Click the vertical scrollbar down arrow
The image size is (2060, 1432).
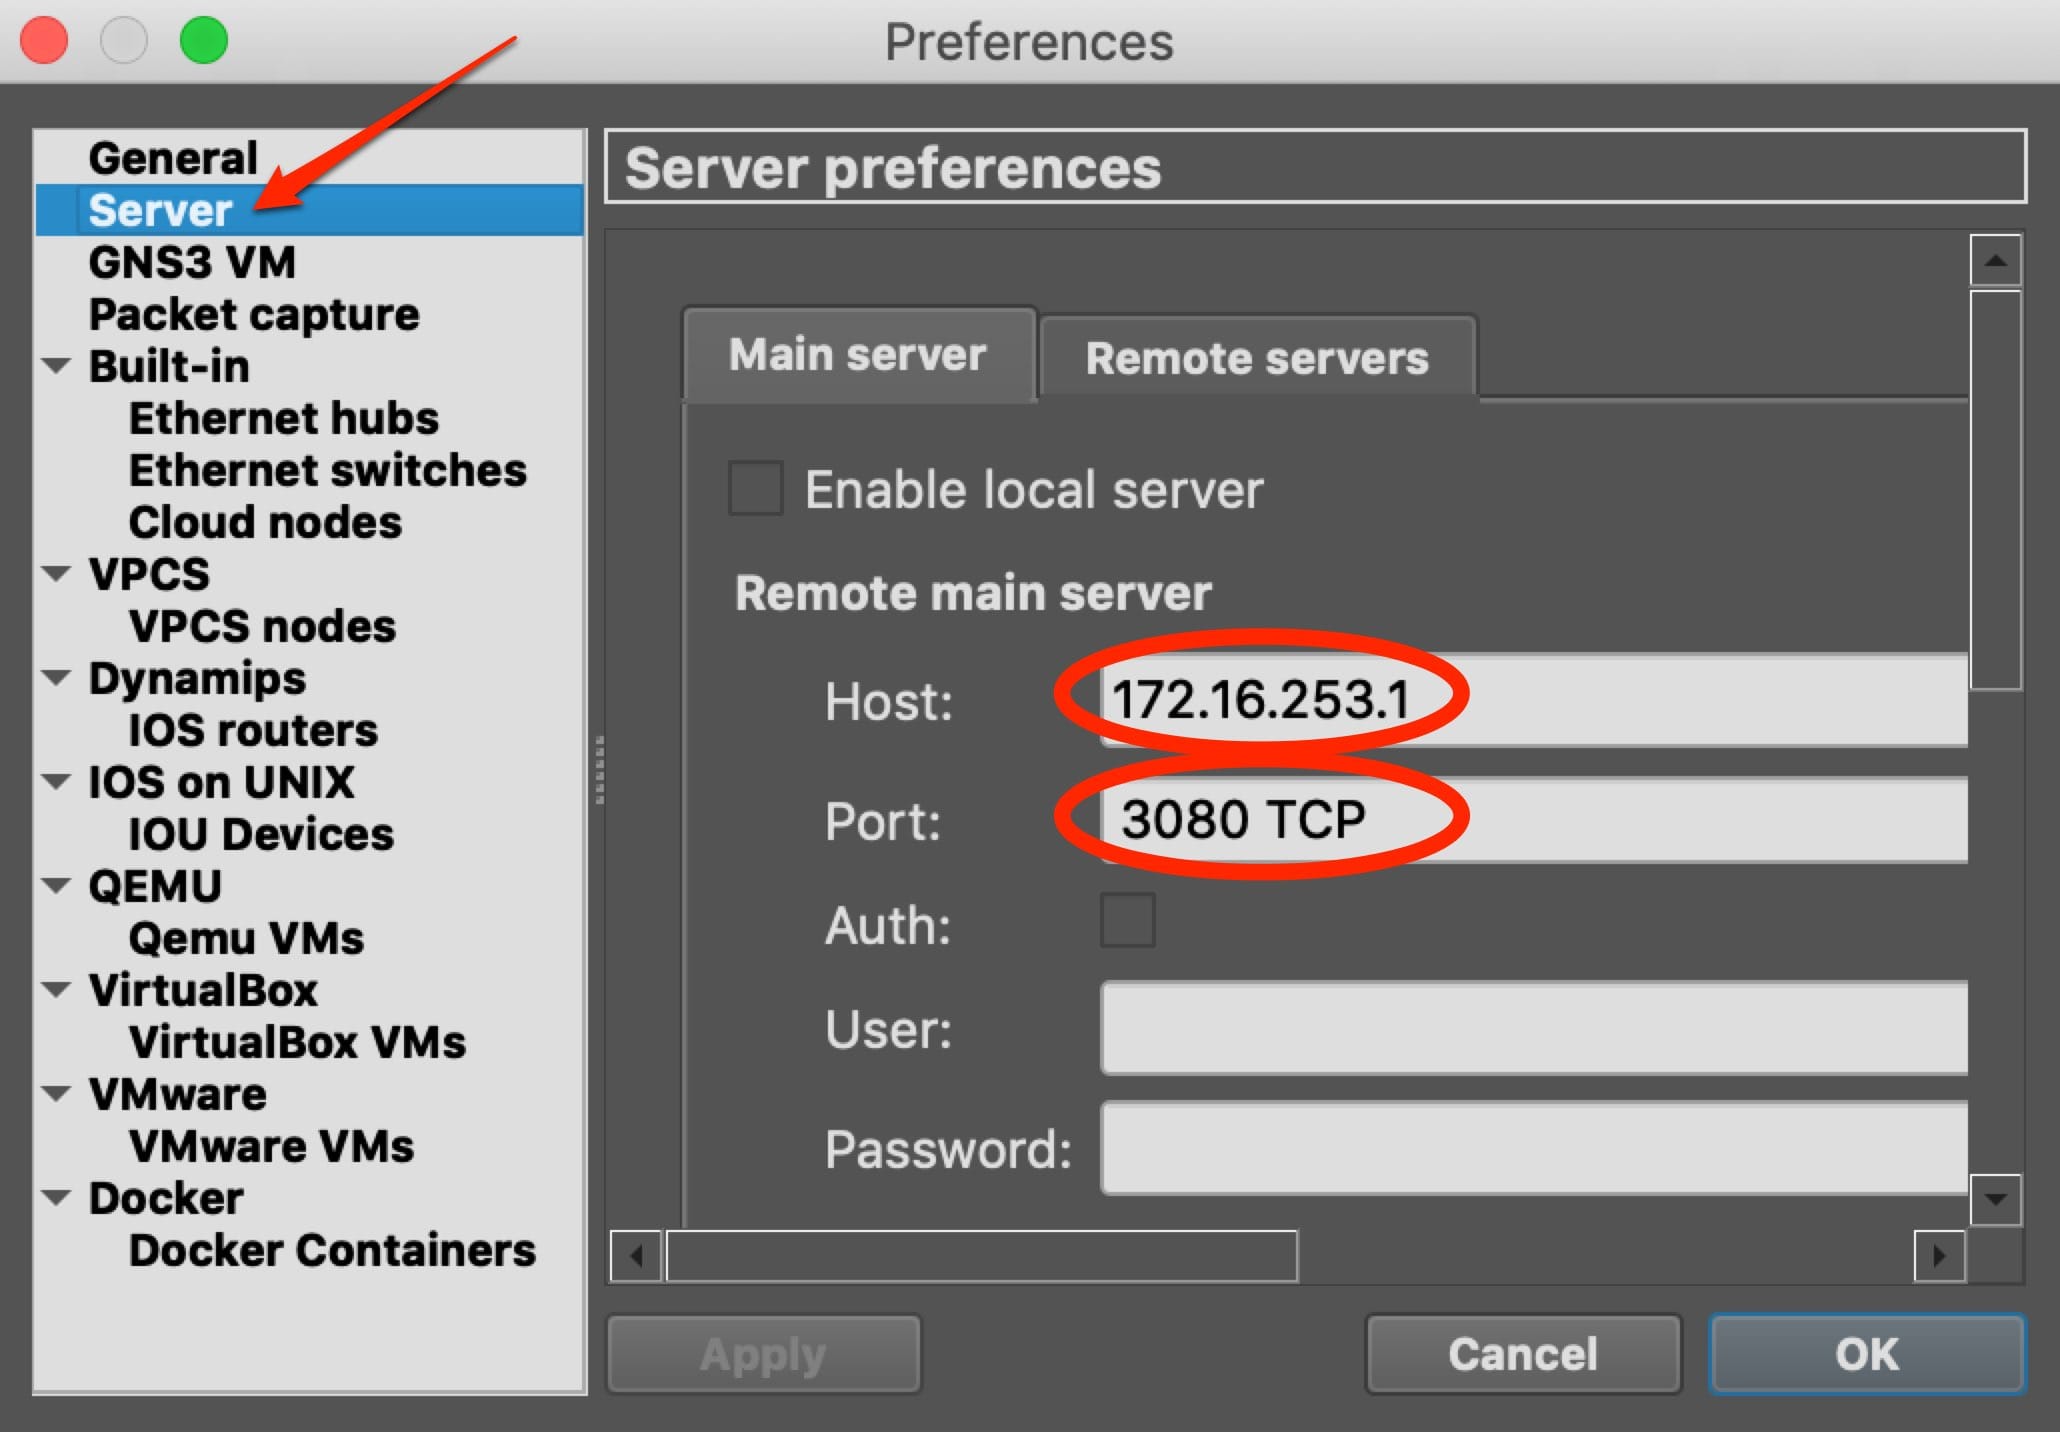point(1996,1199)
